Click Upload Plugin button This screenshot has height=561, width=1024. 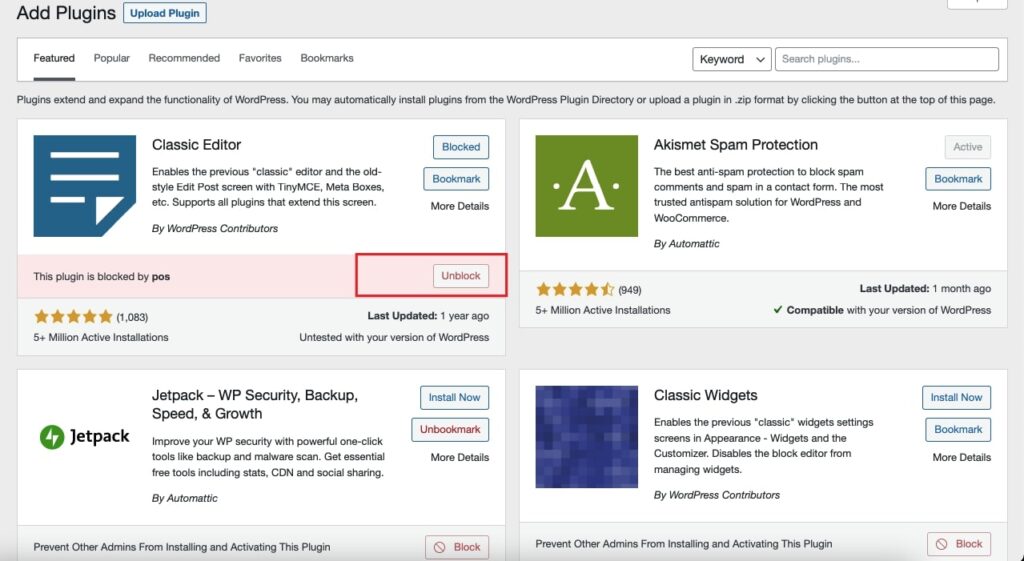pyautogui.click(x=165, y=13)
